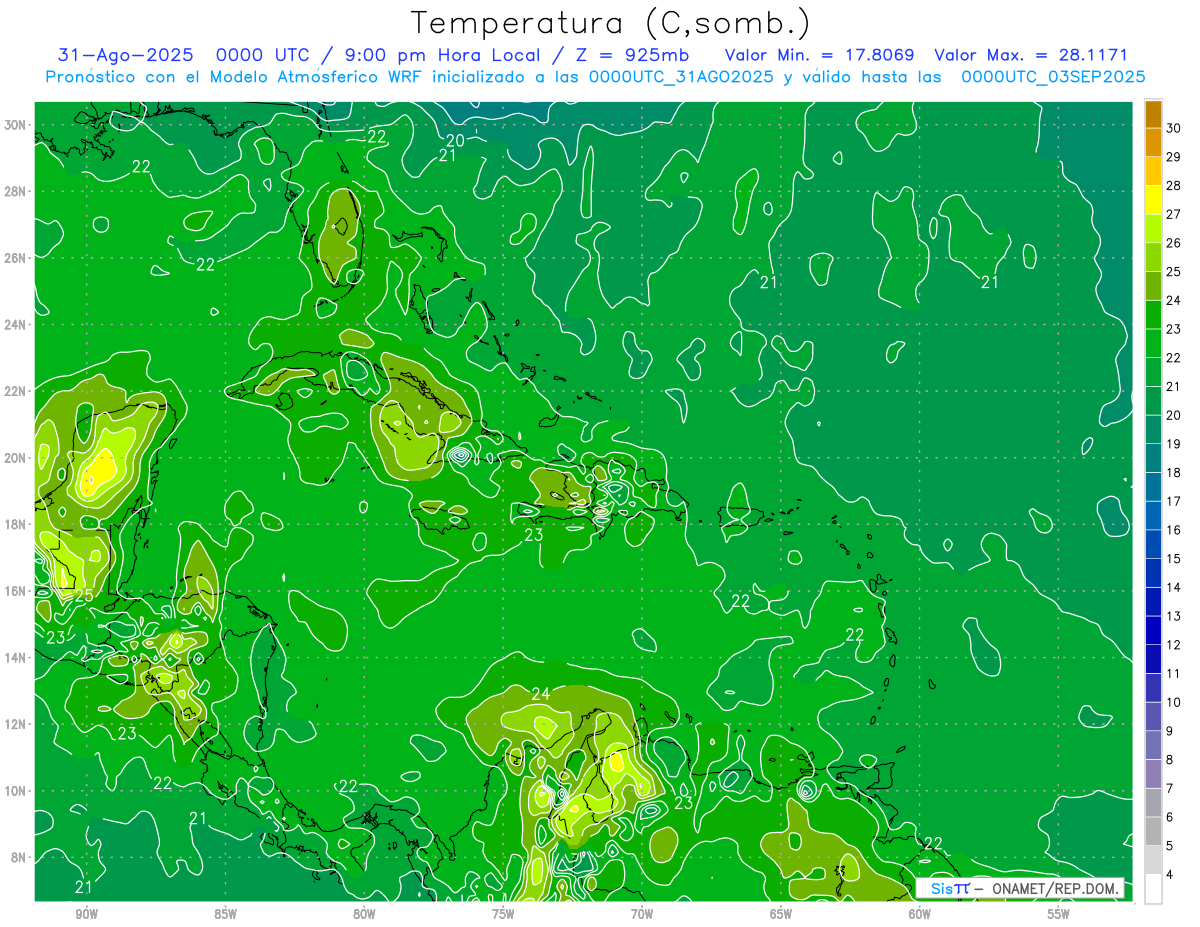Screen dimensions: 1200x927
Task: Click latitude axis label "28N"
Action: [x=15, y=191]
